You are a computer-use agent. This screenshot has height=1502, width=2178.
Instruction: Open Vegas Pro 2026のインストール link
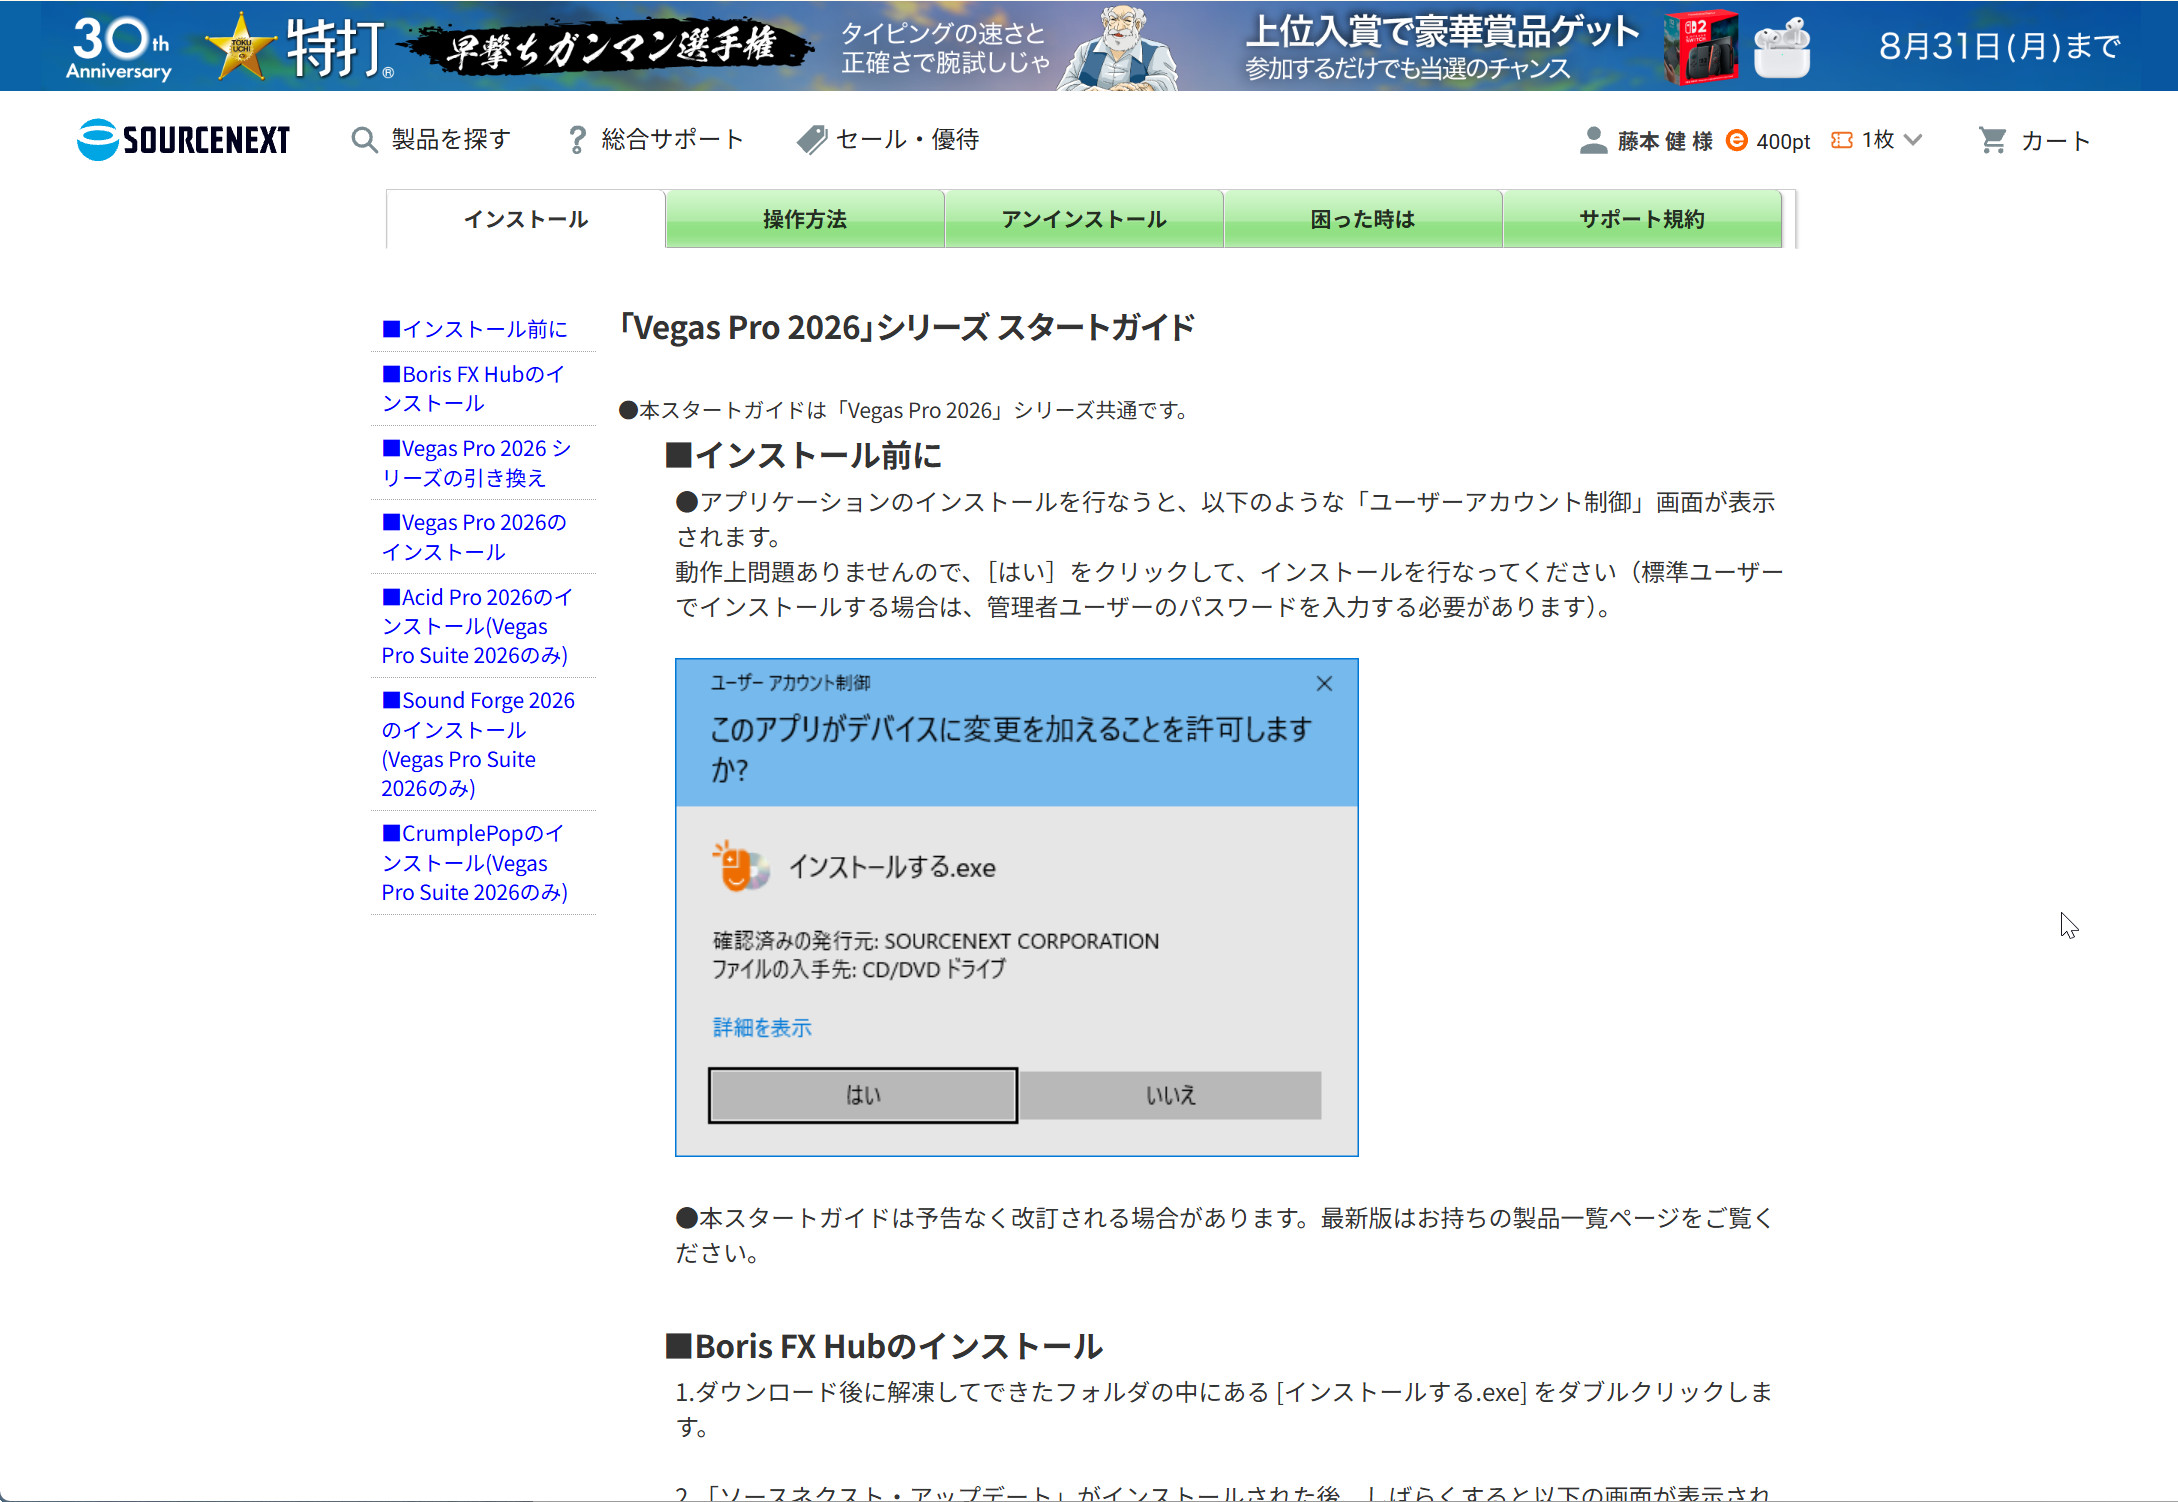pos(474,537)
